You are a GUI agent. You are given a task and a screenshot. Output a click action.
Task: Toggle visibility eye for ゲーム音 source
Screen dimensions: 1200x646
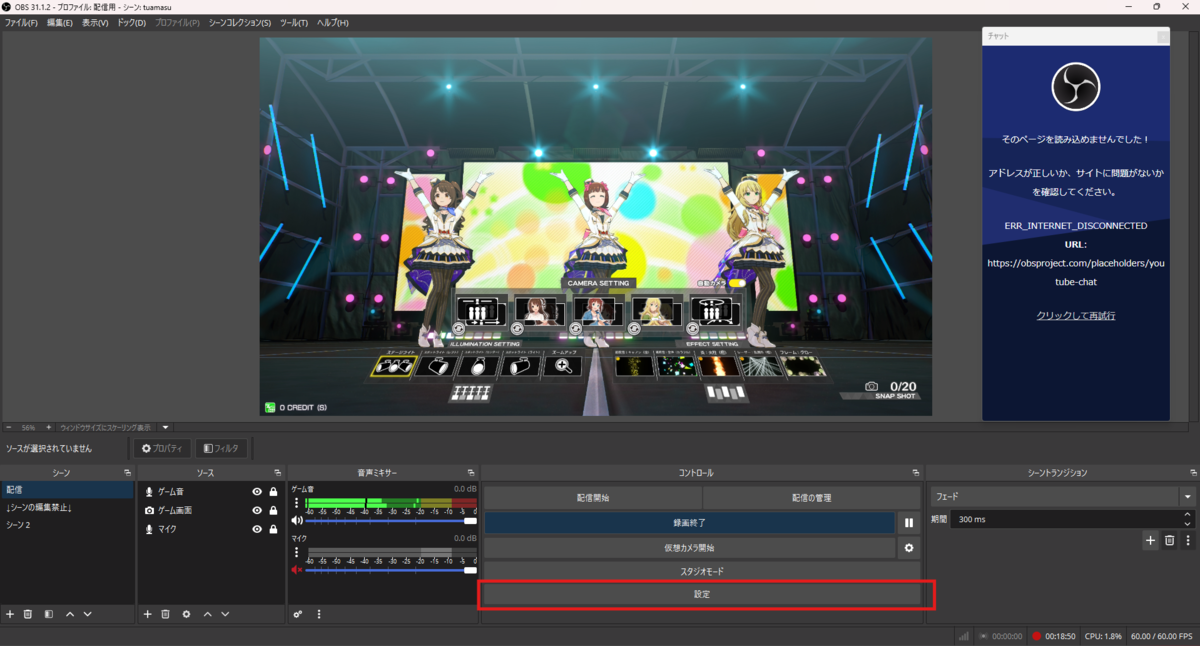[257, 492]
